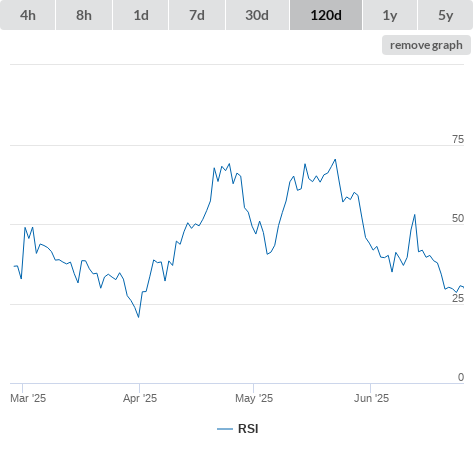Click the May '25 axis label
The width and height of the screenshot is (474, 455).
pos(254,398)
